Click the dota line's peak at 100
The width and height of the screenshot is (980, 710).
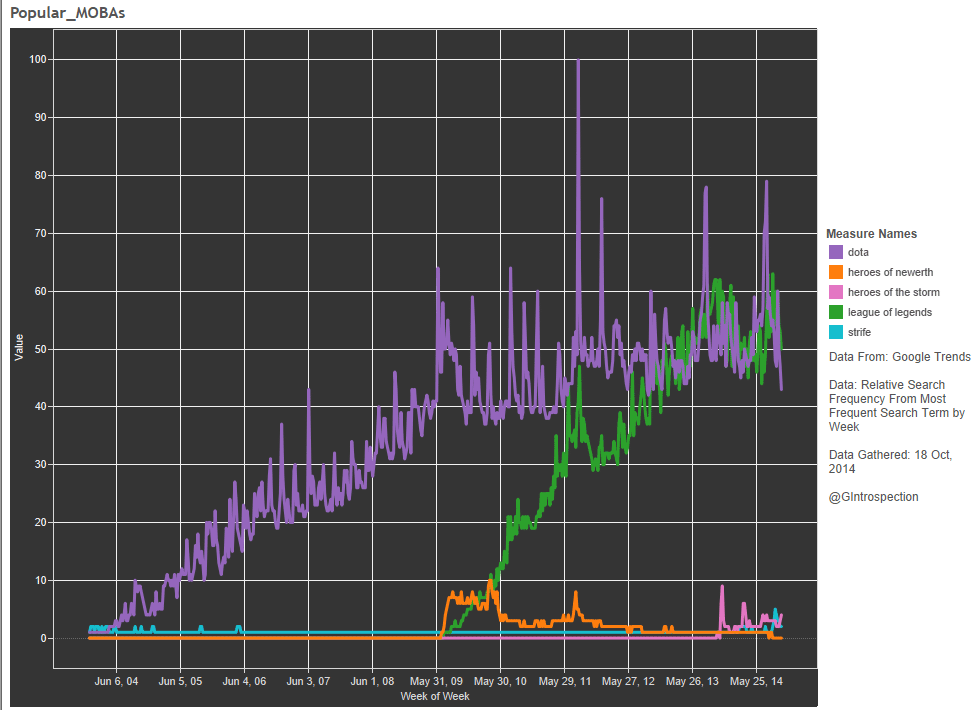pyautogui.click(x=578, y=62)
